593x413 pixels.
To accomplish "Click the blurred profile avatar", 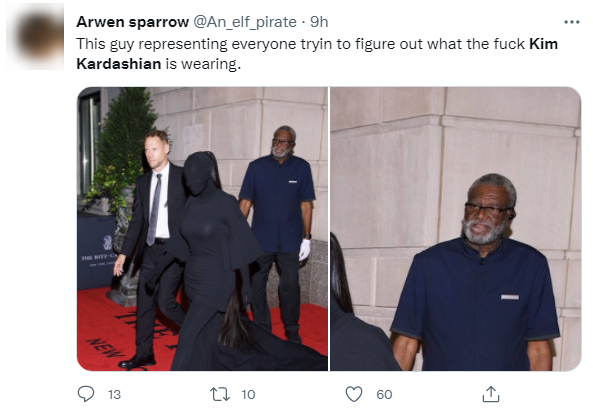I will point(36,36).
